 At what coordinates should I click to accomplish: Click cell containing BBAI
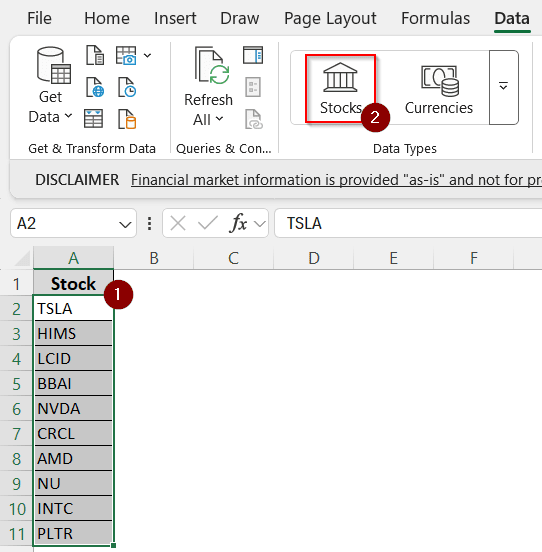tap(73, 384)
